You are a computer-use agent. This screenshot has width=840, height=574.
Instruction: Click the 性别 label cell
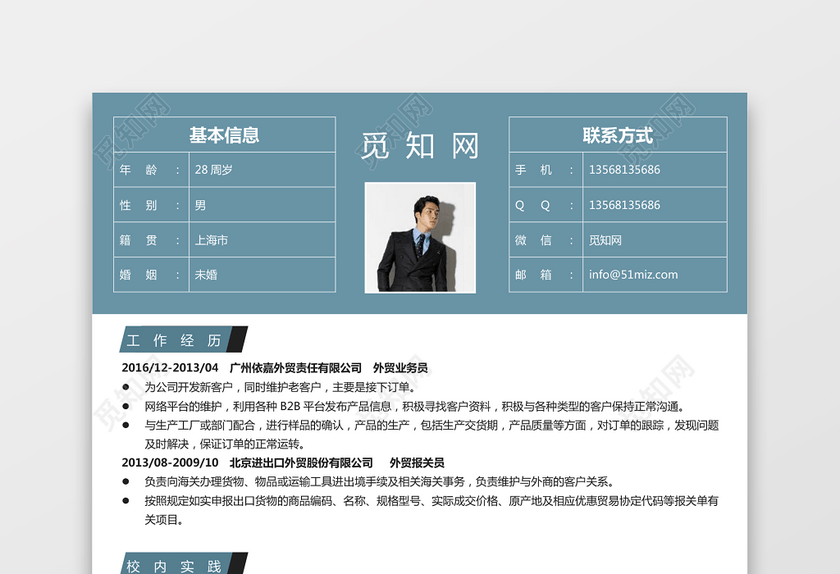click(x=151, y=205)
